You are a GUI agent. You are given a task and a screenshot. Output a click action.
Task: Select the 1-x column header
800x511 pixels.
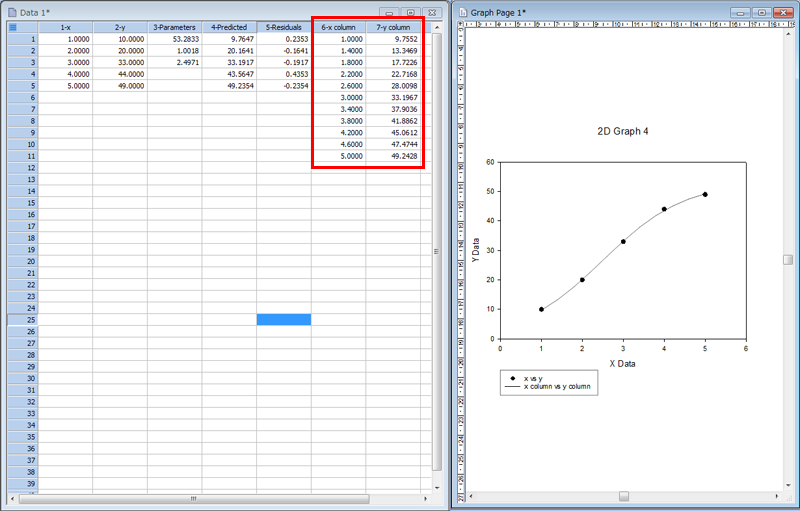pos(65,28)
